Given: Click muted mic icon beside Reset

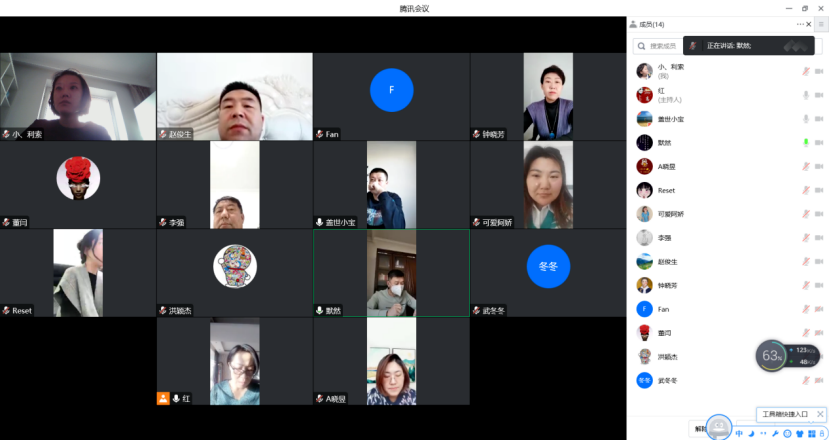Looking at the screenshot, I should (805, 190).
